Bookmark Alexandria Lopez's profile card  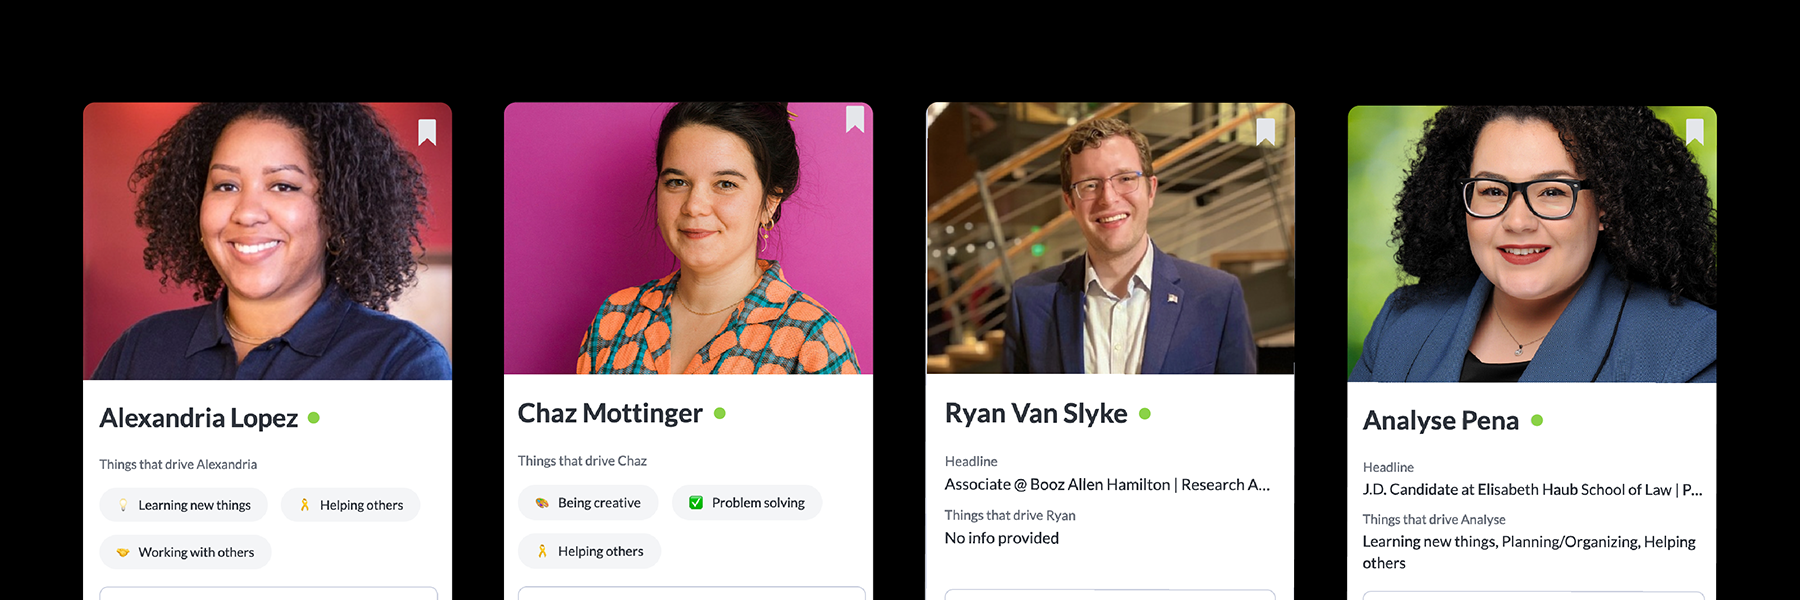[x=427, y=132]
